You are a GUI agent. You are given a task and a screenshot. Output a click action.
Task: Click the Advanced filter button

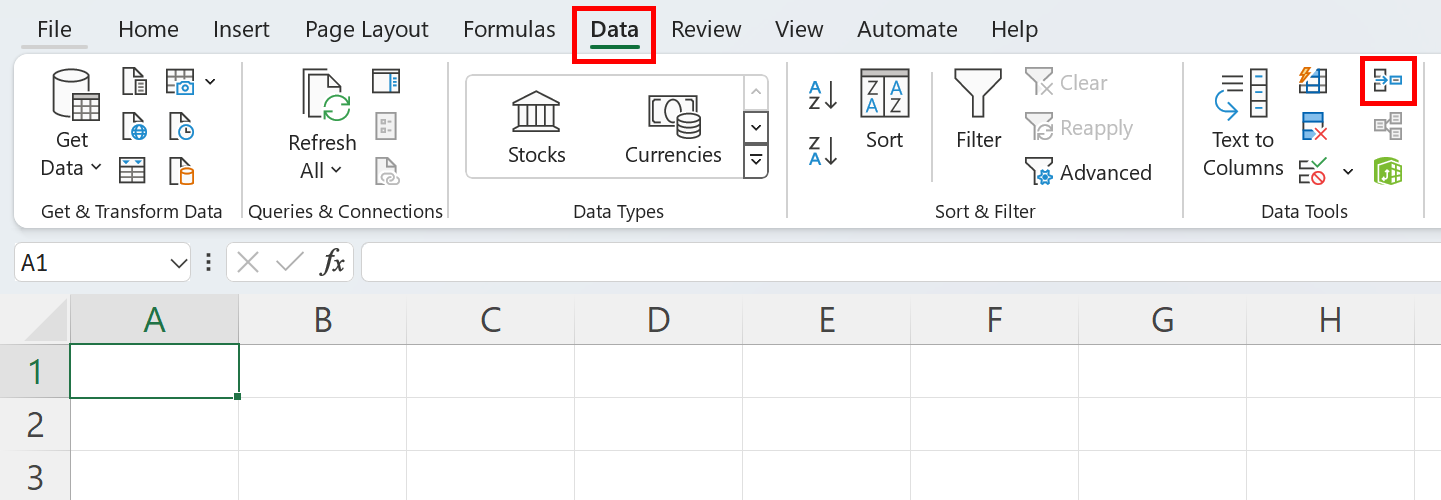click(x=1088, y=173)
